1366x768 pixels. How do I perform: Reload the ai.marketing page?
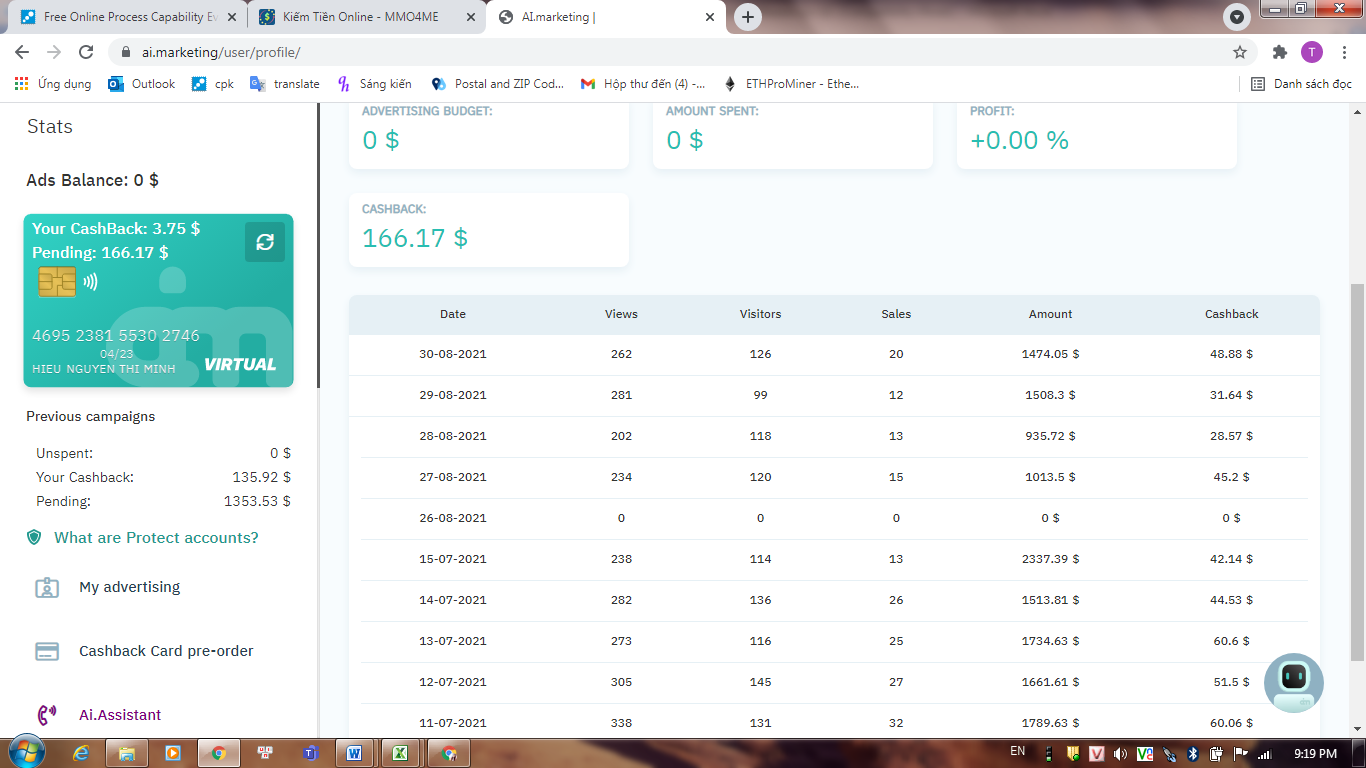[x=86, y=52]
